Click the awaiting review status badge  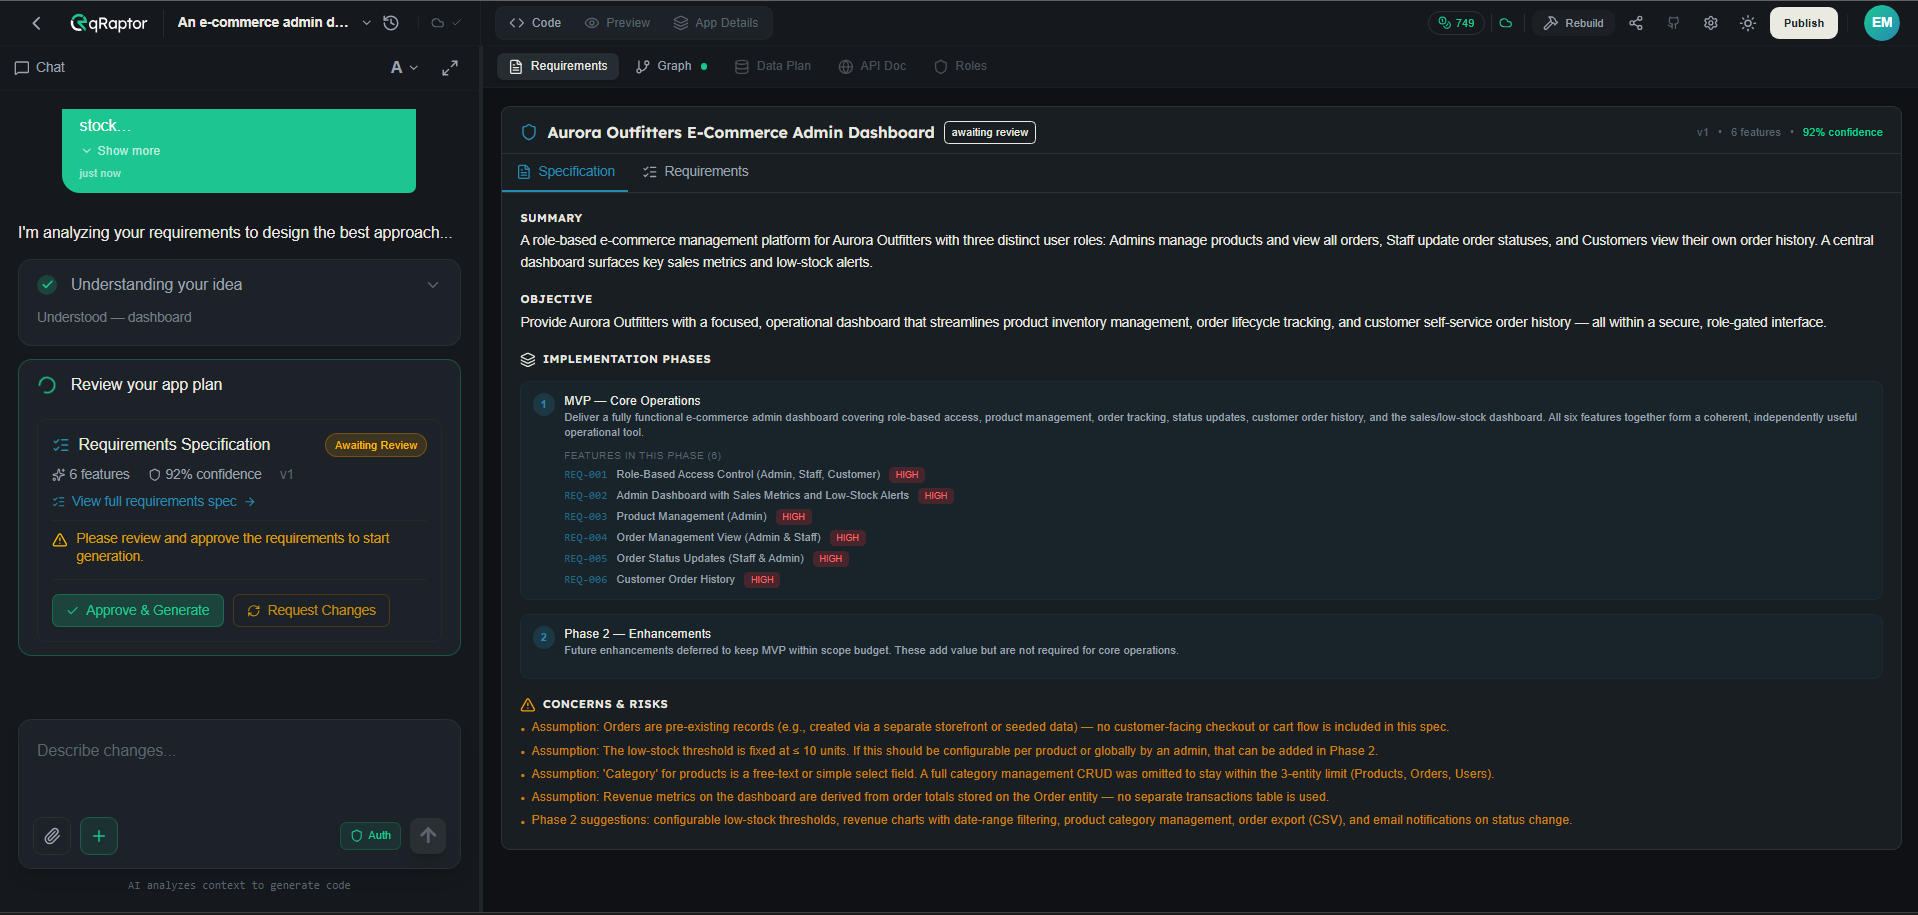coord(990,132)
